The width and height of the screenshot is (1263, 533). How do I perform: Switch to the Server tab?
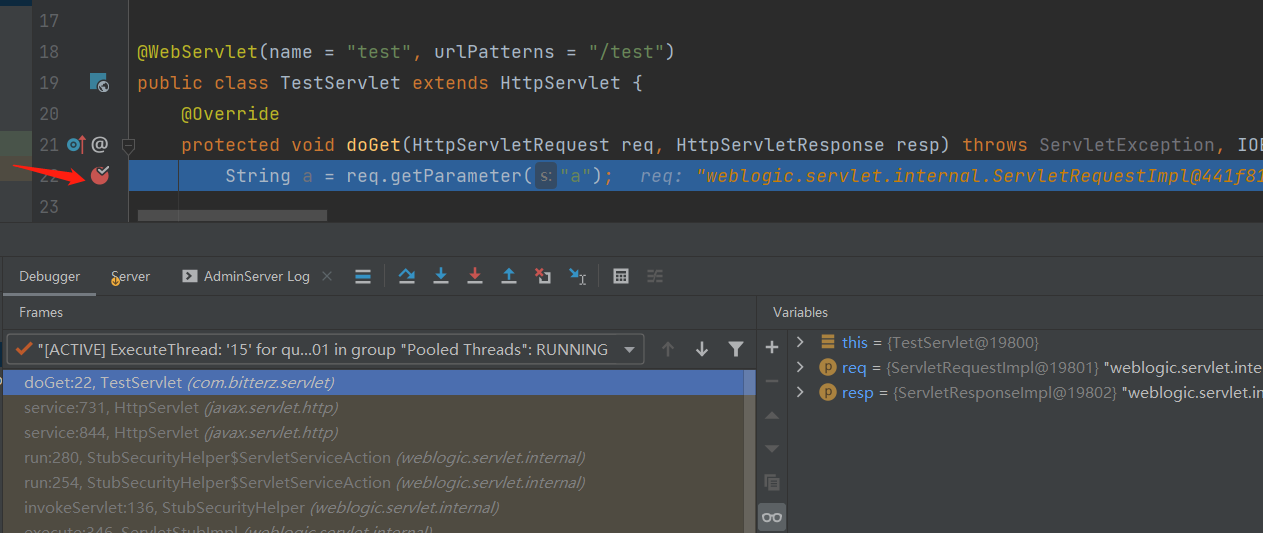pyautogui.click(x=130, y=276)
